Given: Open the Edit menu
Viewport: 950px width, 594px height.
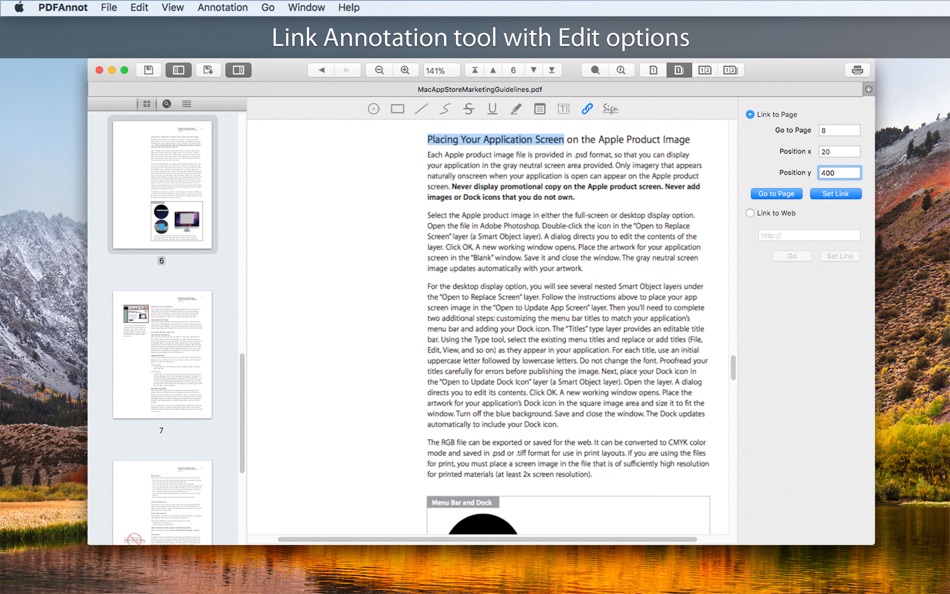Looking at the screenshot, I should pyautogui.click(x=139, y=7).
